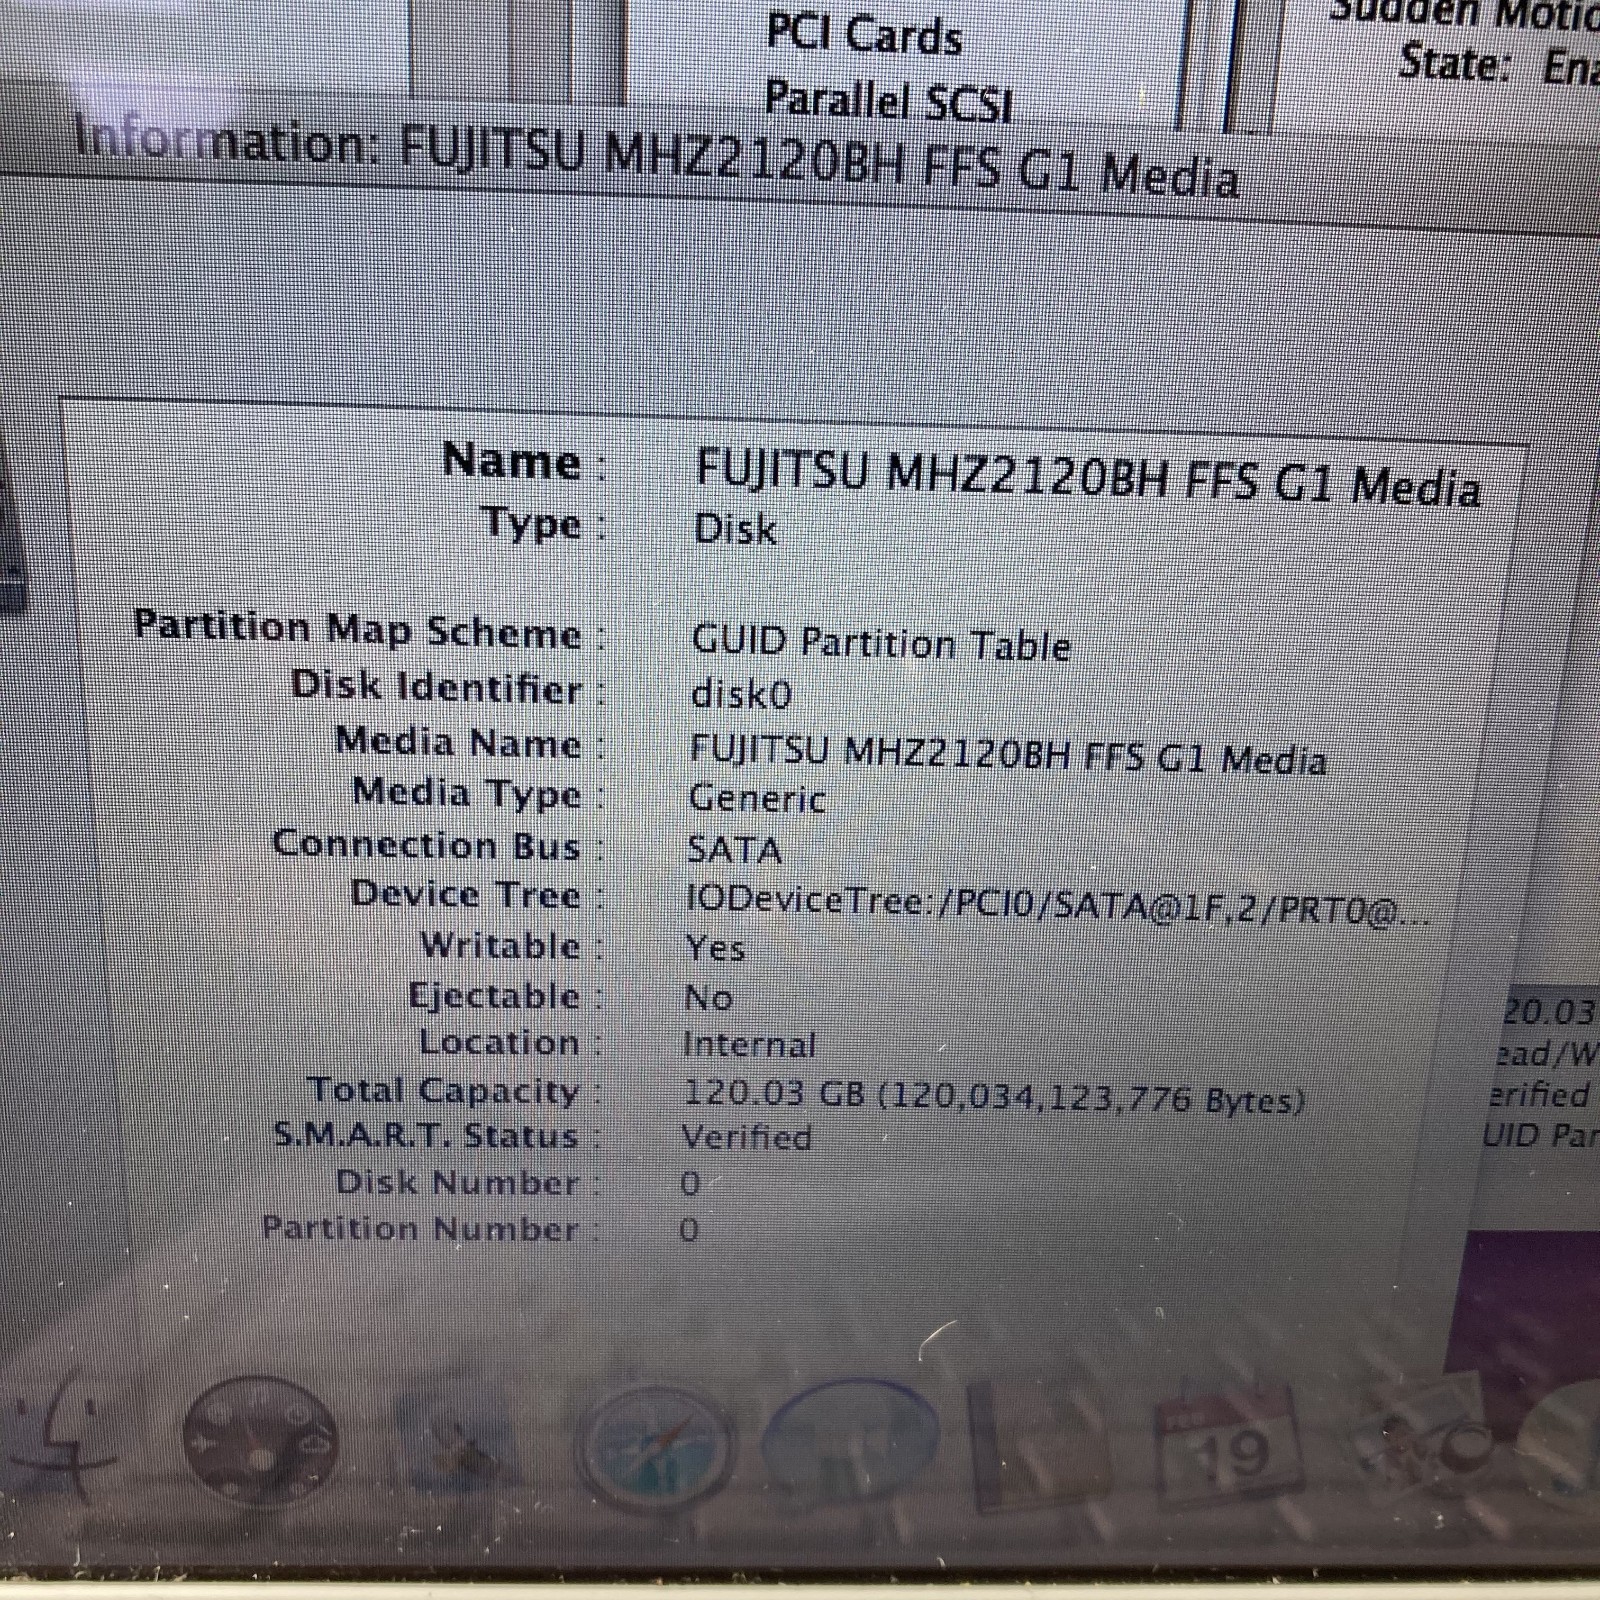The image size is (1600, 1600).
Task: Click the disk0 identifier value
Action: pyautogui.click(x=741, y=693)
